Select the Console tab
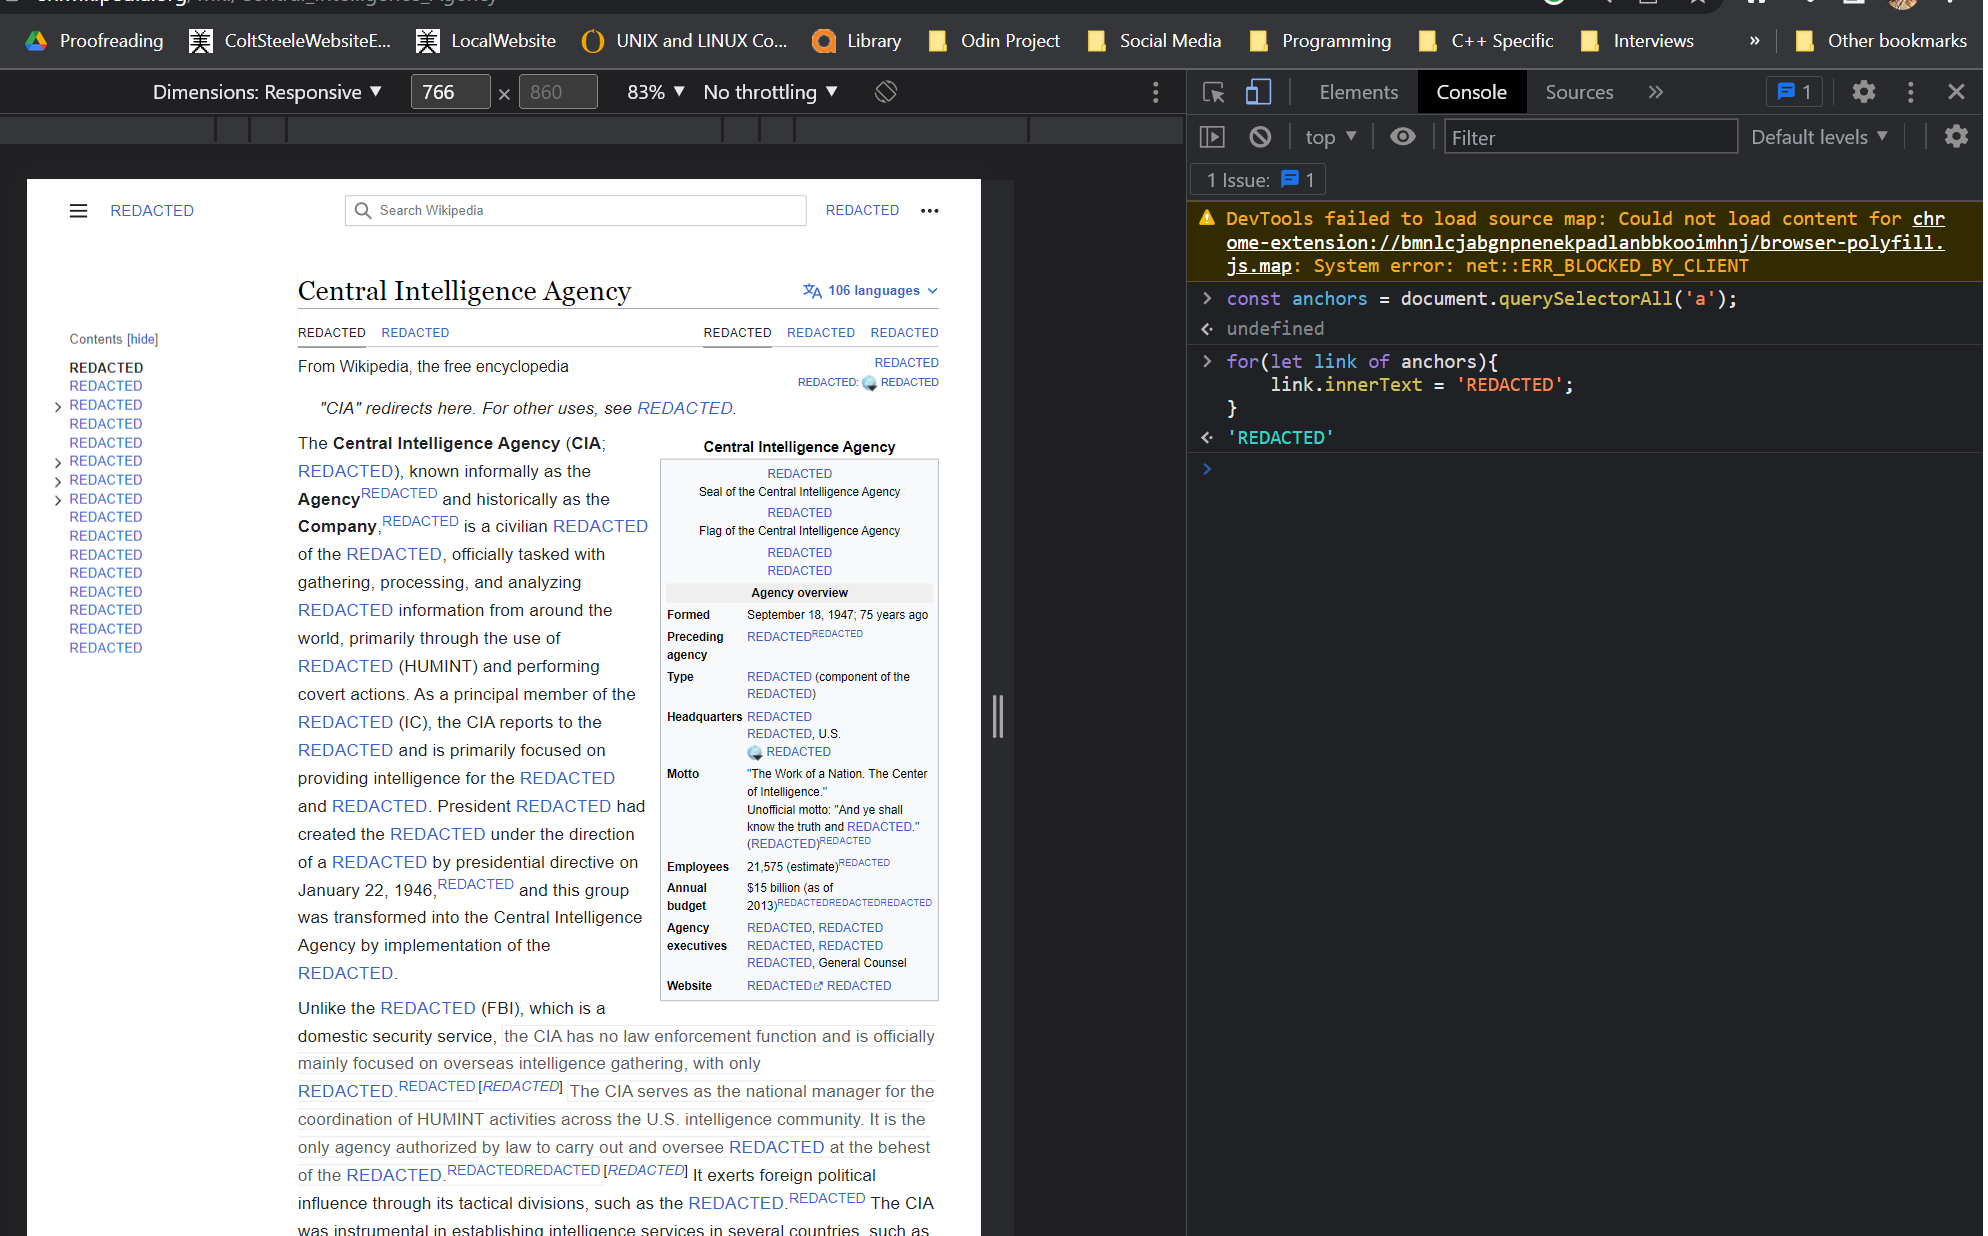The height and width of the screenshot is (1236, 1988). 1471,92
